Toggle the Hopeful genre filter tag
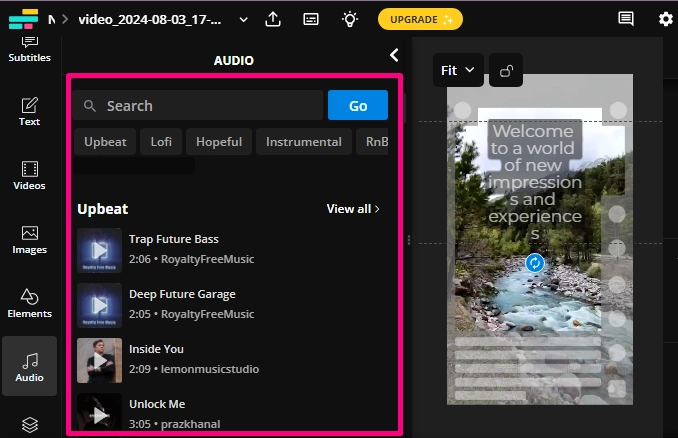Image resolution: width=678 pixels, height=438 pixels. point(219,142)
